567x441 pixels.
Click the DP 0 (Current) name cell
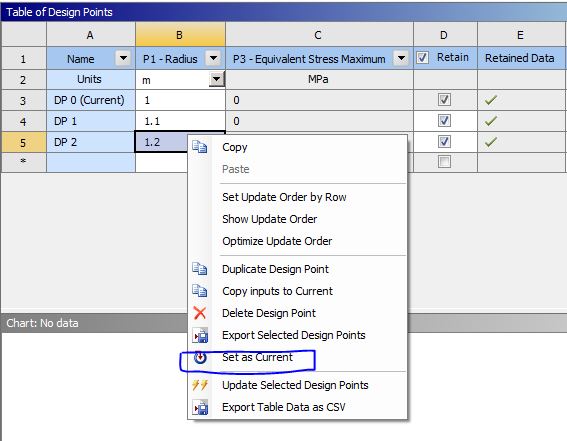point(91,100)
